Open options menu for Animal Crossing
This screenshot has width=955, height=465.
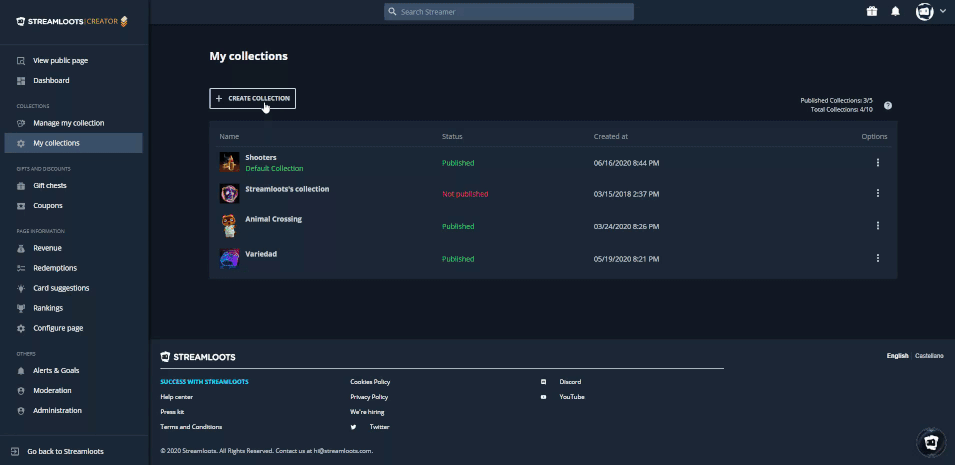(x=878, y=225)
